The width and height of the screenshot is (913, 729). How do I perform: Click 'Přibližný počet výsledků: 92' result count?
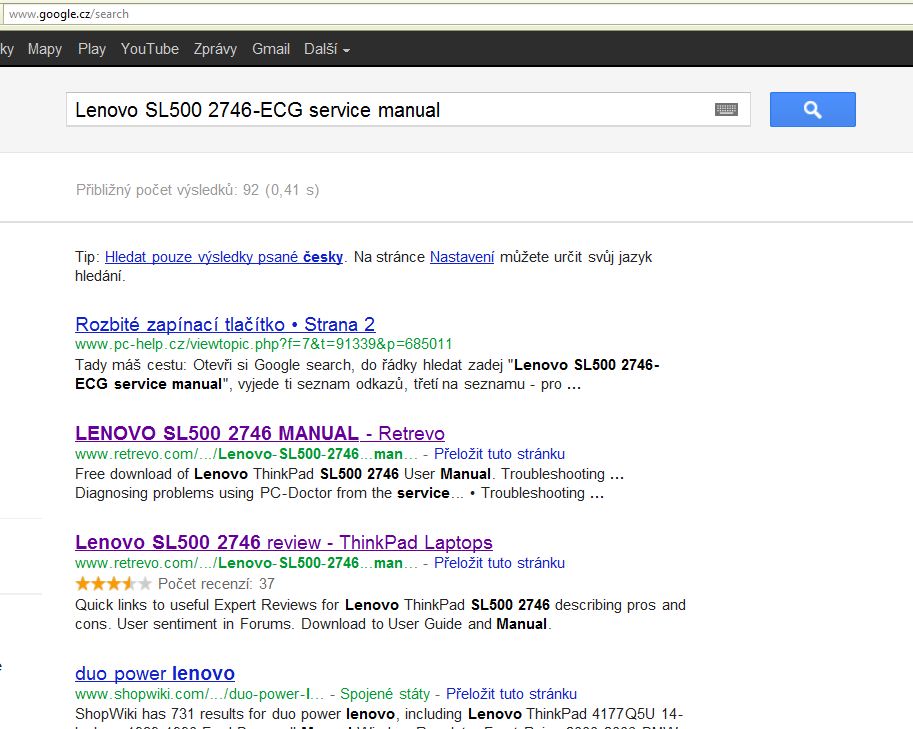tap(197, 190)
